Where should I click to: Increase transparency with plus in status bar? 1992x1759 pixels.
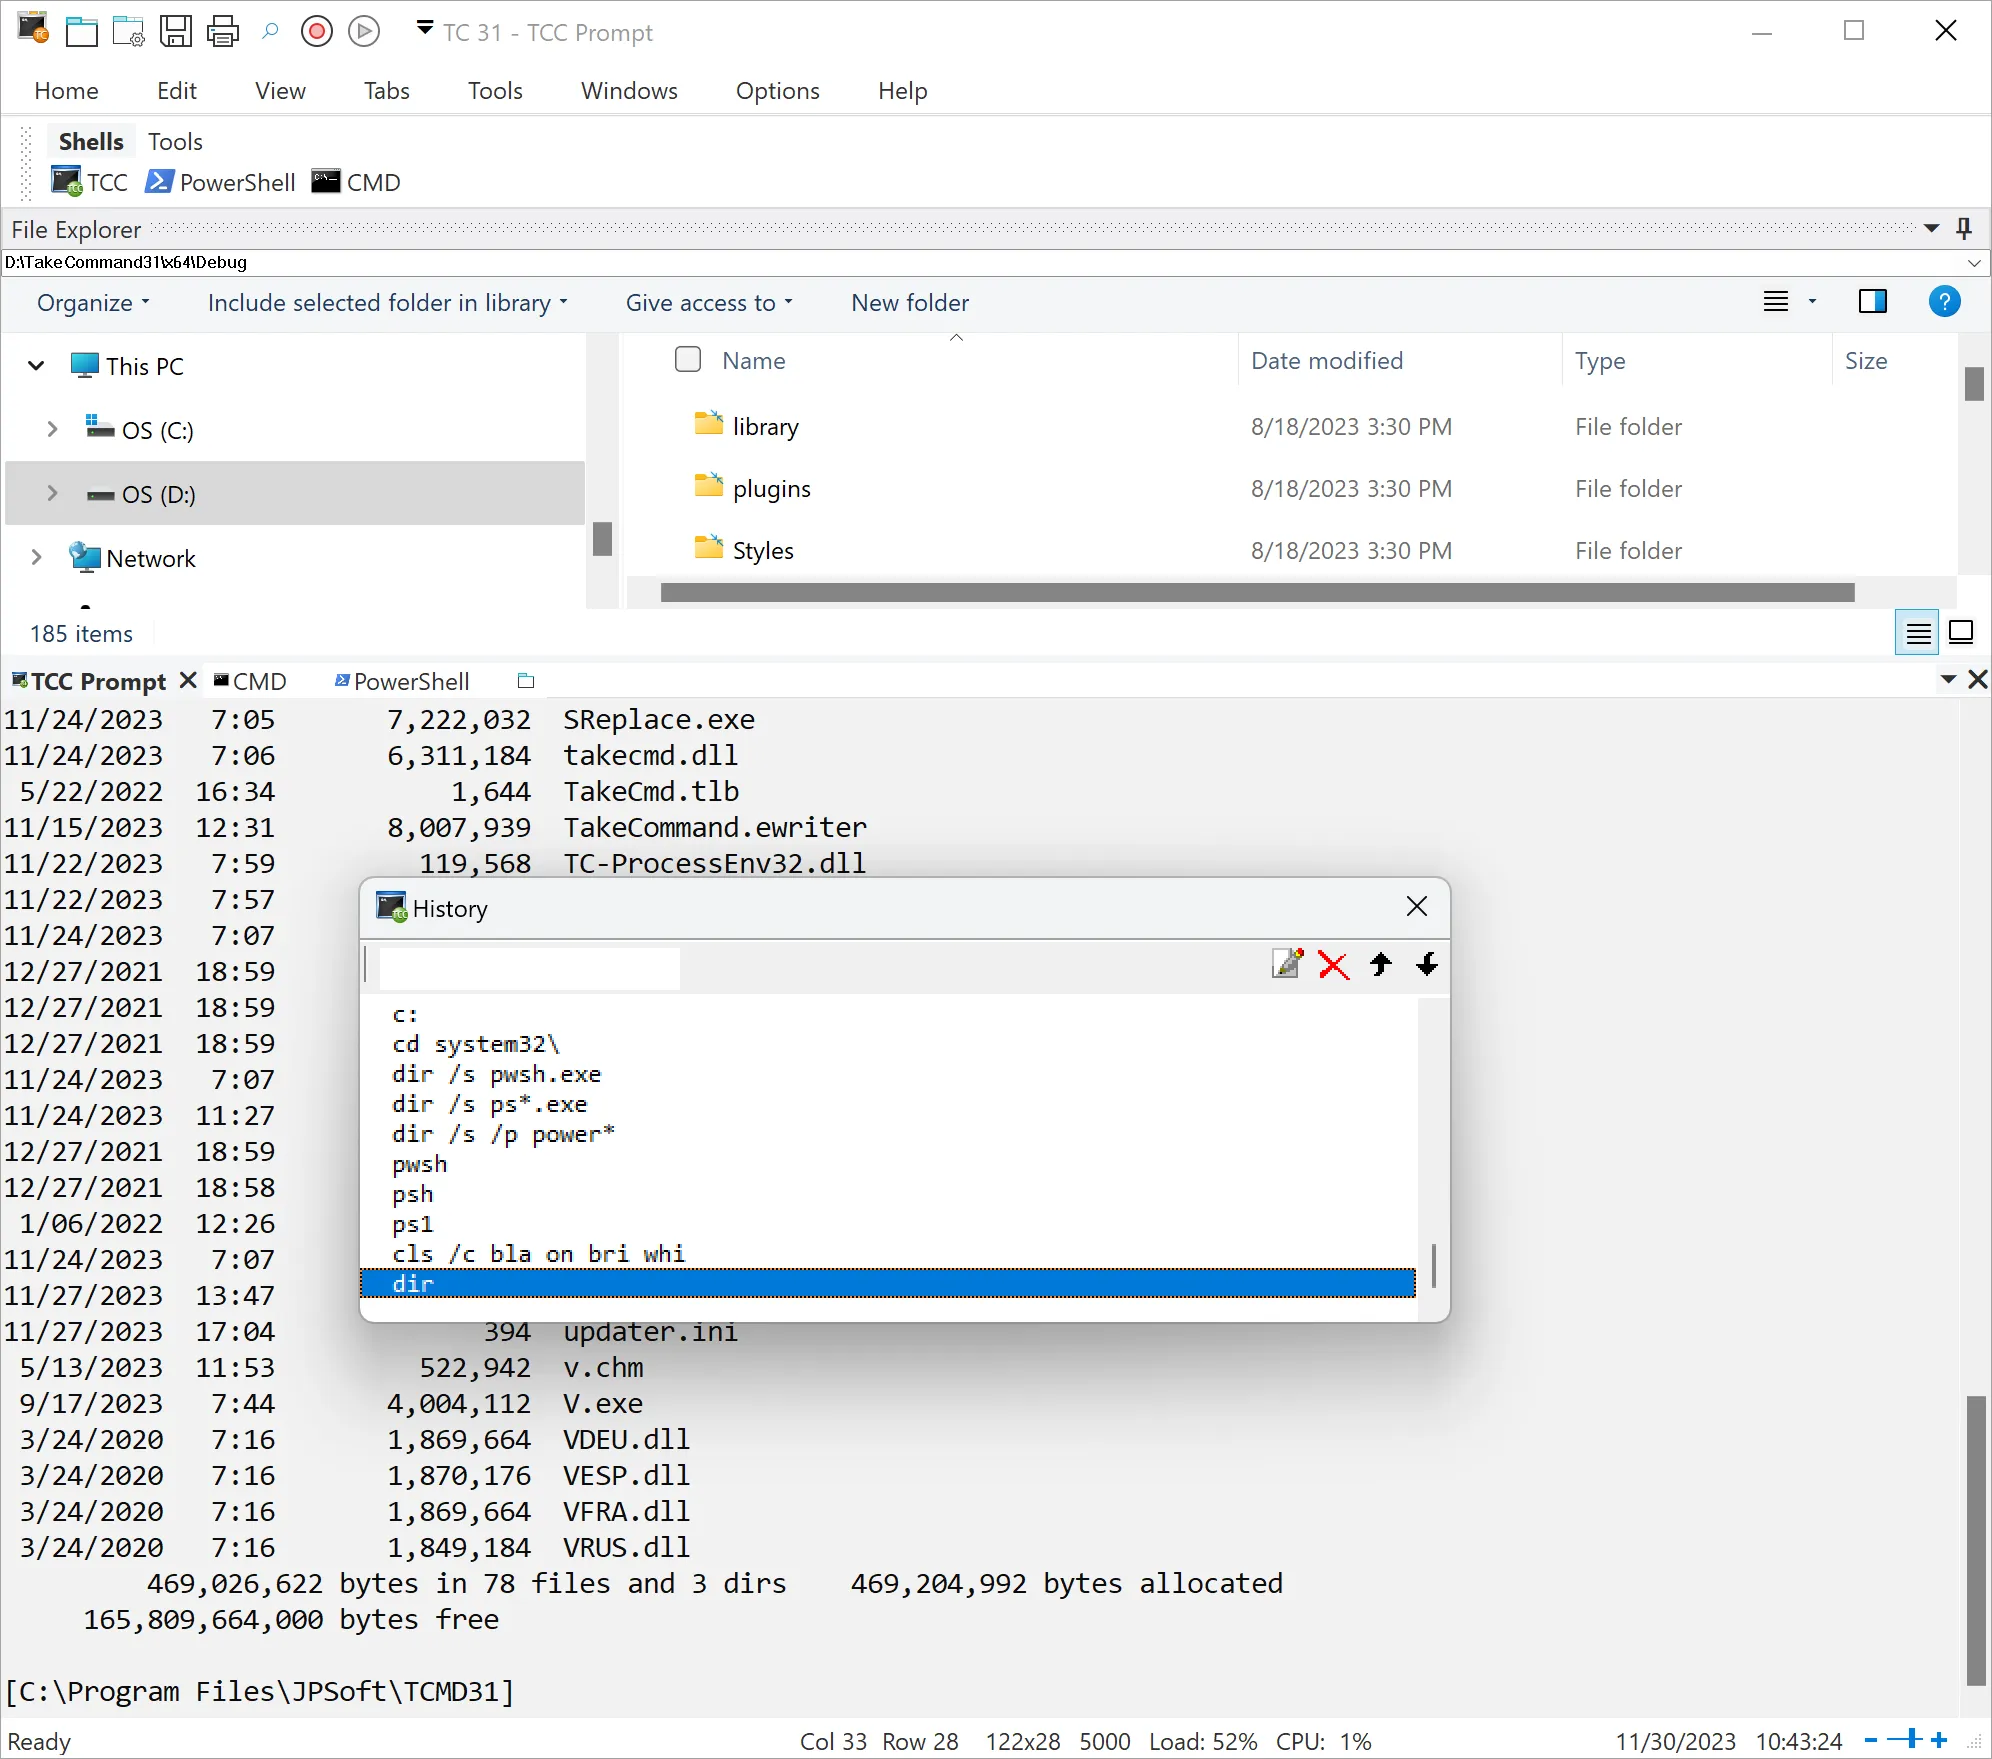[x=1939, y=1741]
